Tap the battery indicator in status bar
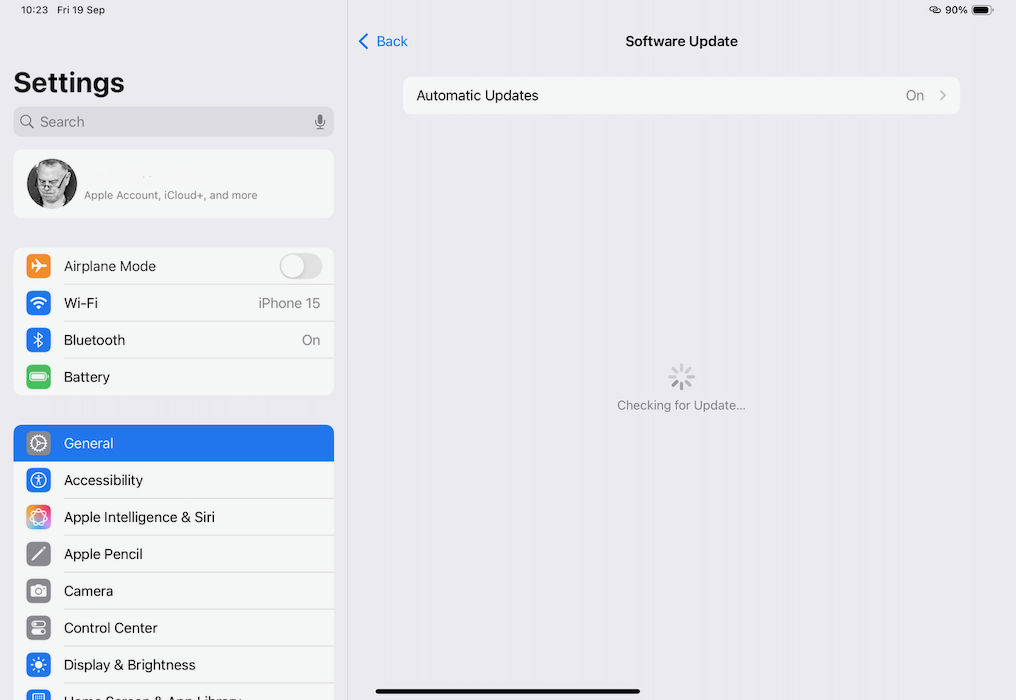 tap(981, 10)
